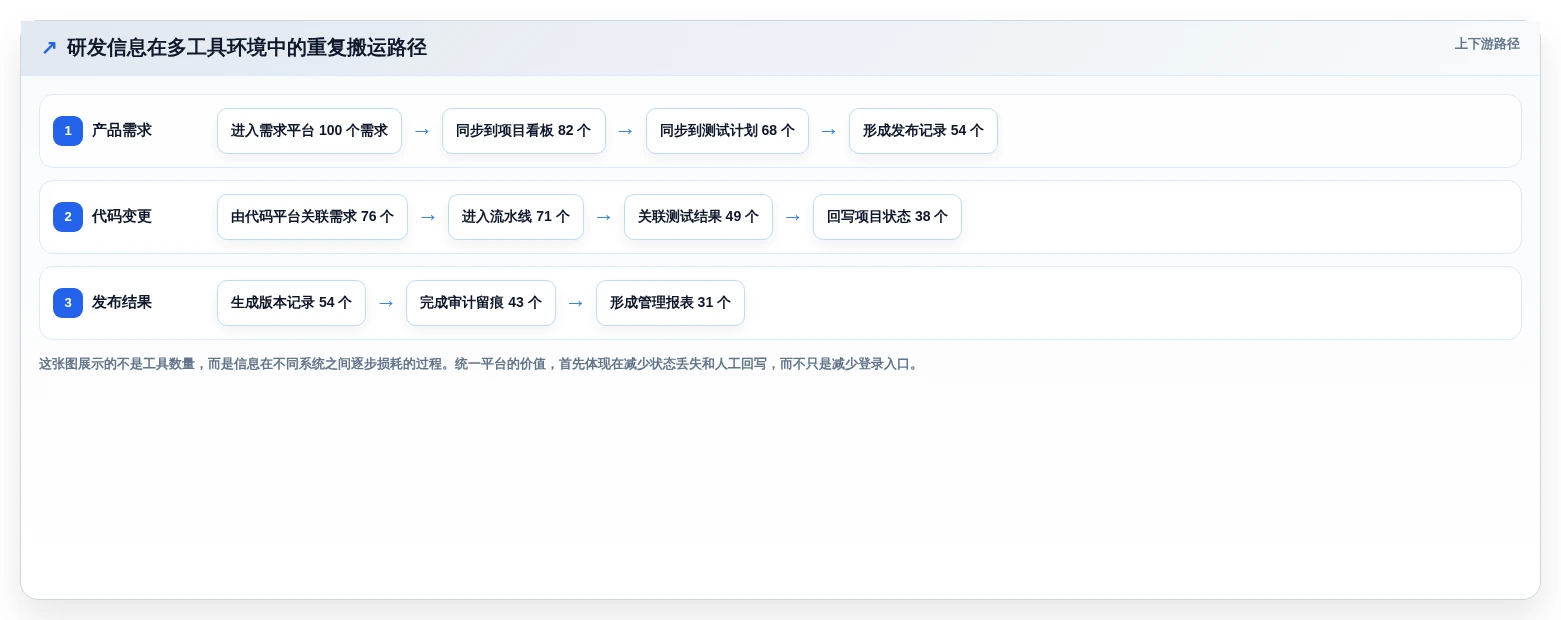This screenshot has height=620, width=1561.
Task: Click the footnote beginning 这张图展示的不是工具数量
Action: pos(479,364)
